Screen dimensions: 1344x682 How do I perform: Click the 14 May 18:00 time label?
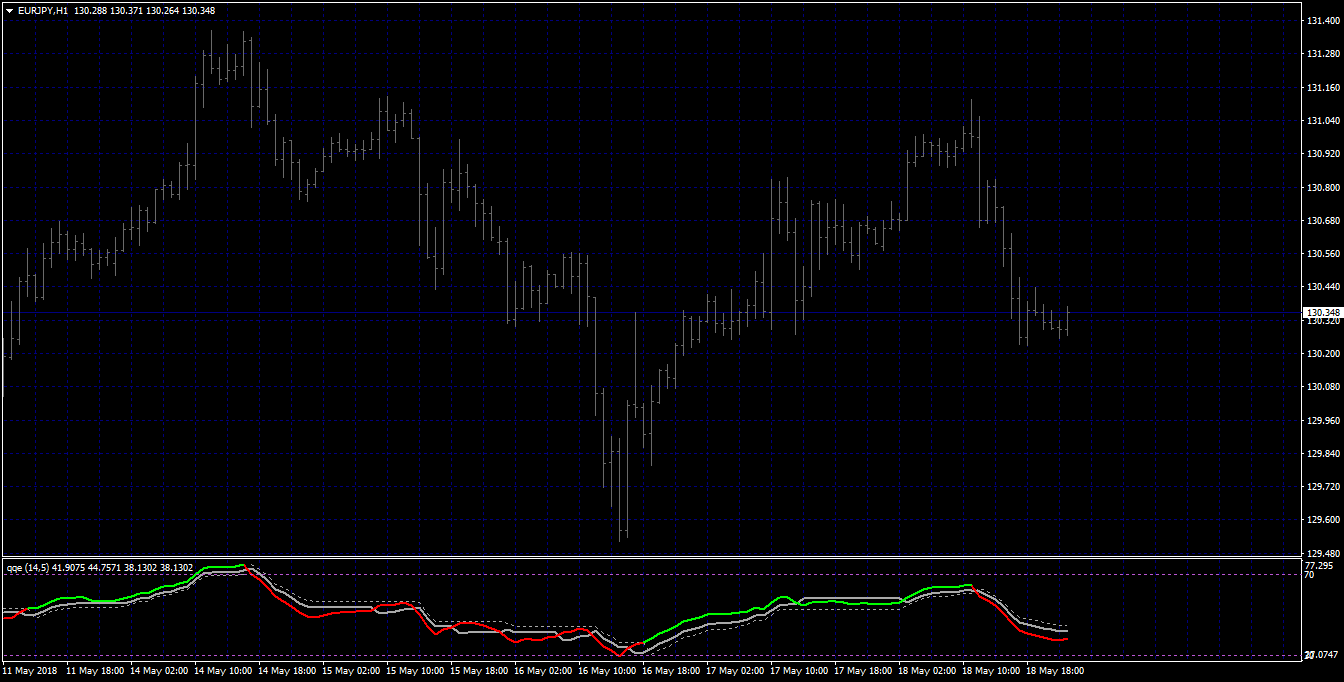coord(287,671)
